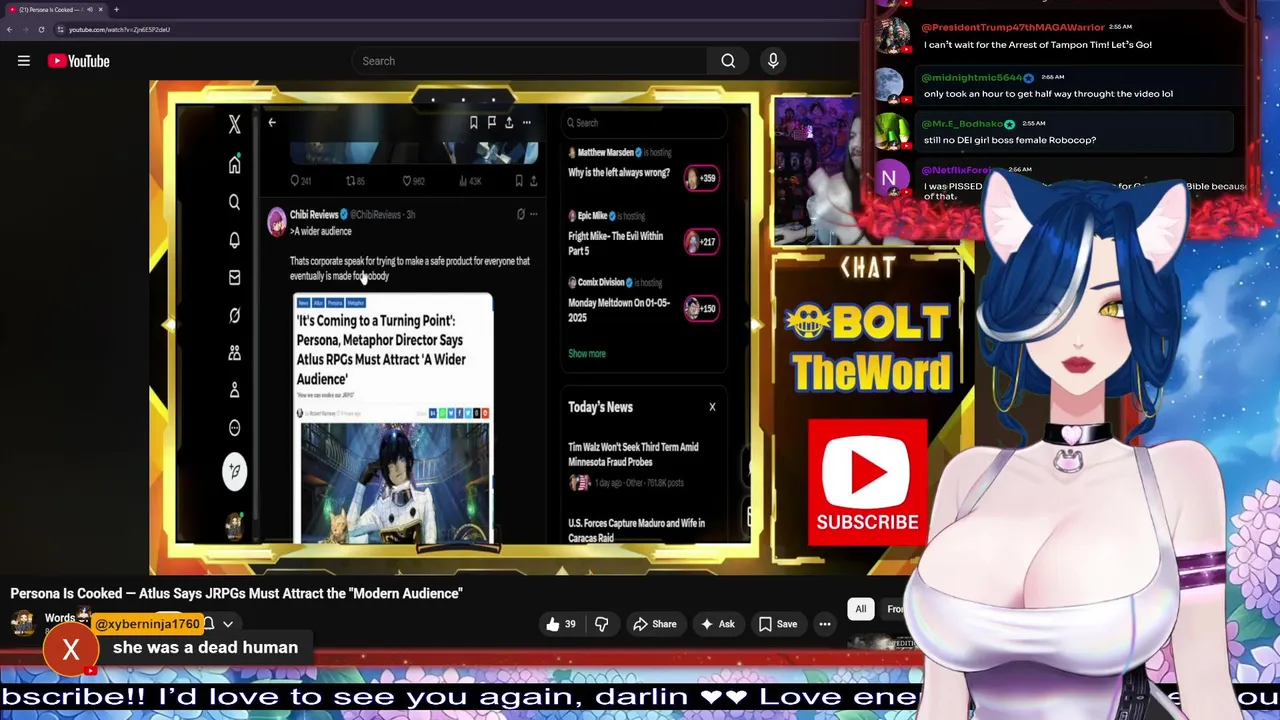Image resolution: width=1280 pixels, height=720 pixels.
Task: Open Tim Walz Third Term news item
Action: click(633, 454)
